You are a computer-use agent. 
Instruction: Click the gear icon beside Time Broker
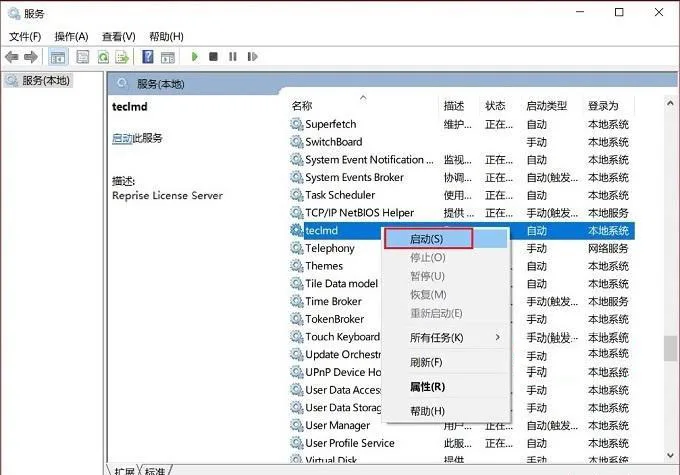pyautogui.click(x=297, y=301)
